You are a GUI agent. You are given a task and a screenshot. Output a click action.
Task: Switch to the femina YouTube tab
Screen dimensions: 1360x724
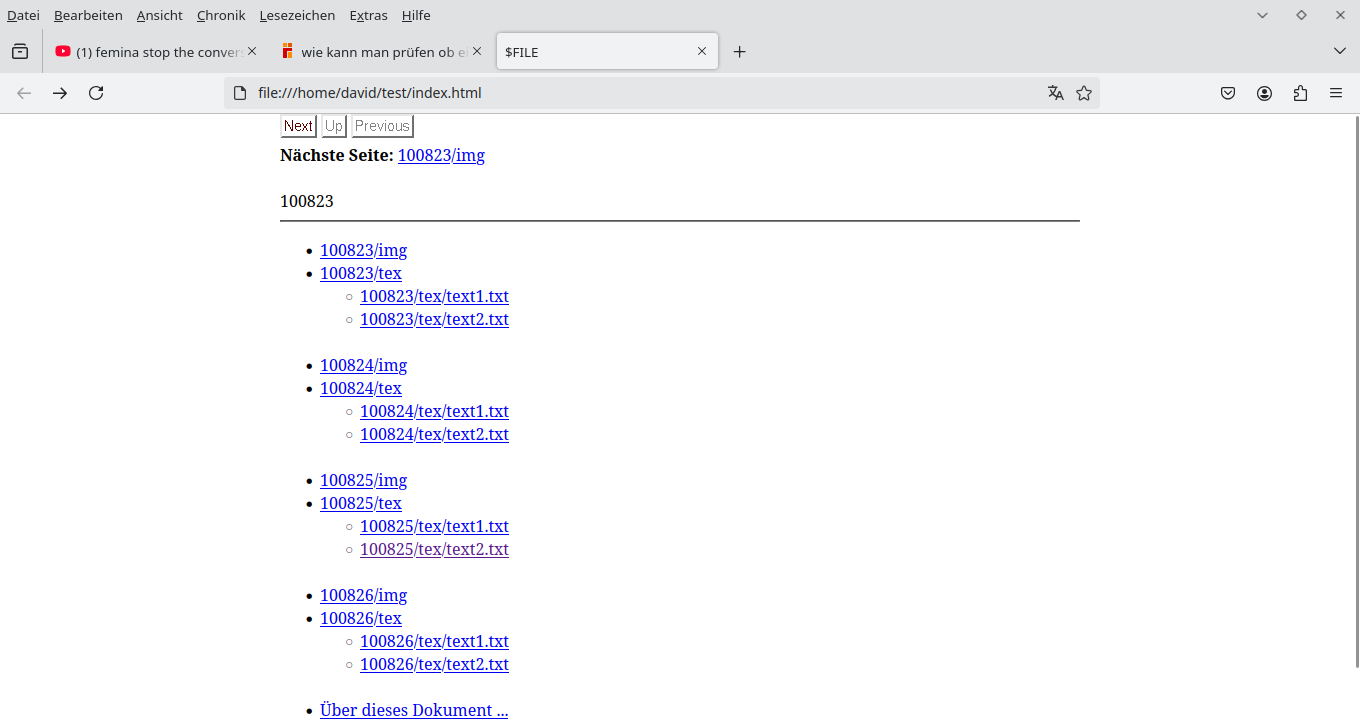click(x=150, y=52)
